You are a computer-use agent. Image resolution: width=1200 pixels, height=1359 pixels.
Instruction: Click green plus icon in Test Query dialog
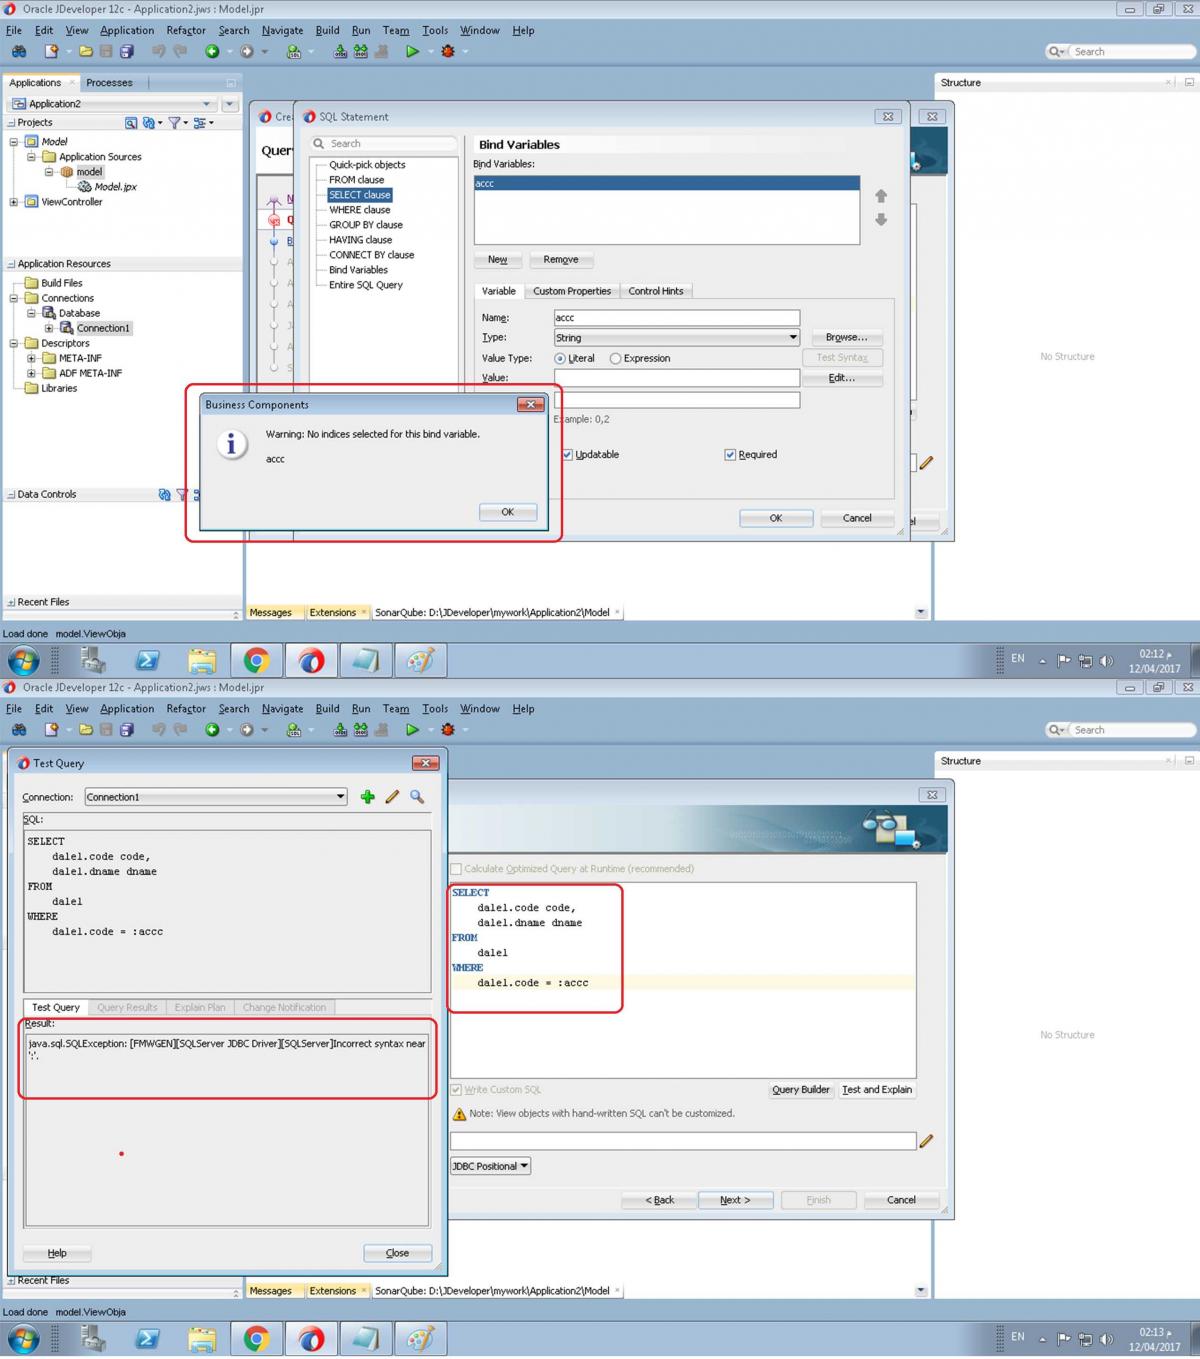click(367, 797)
